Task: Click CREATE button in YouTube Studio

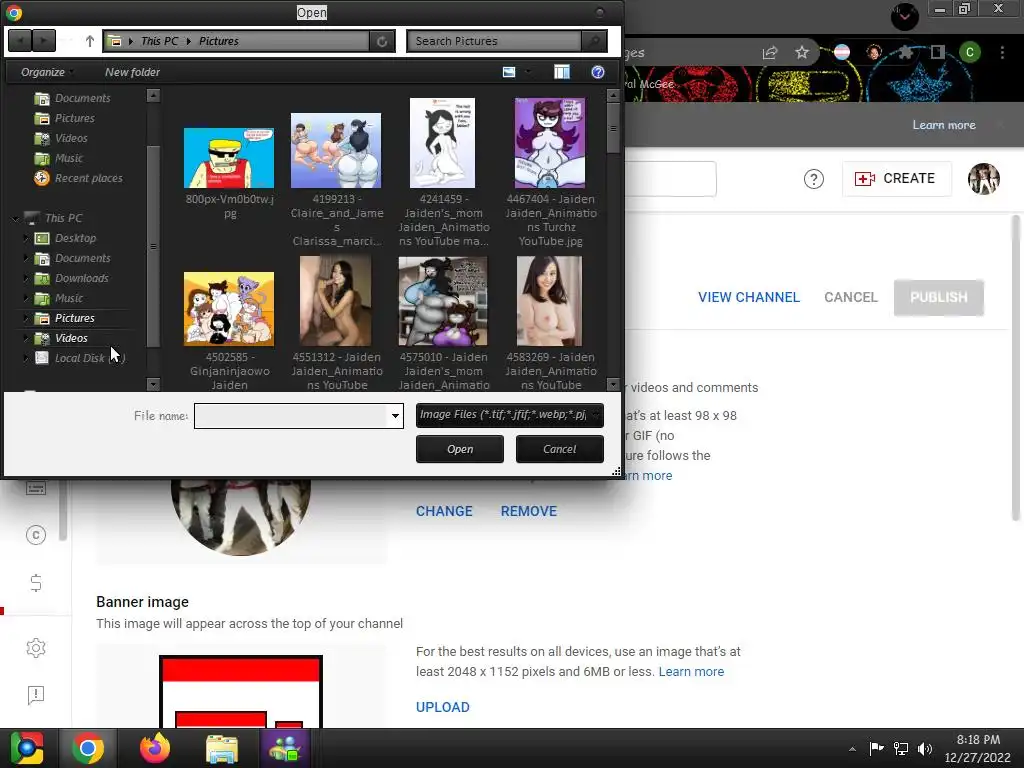Action: pos(896,179)
